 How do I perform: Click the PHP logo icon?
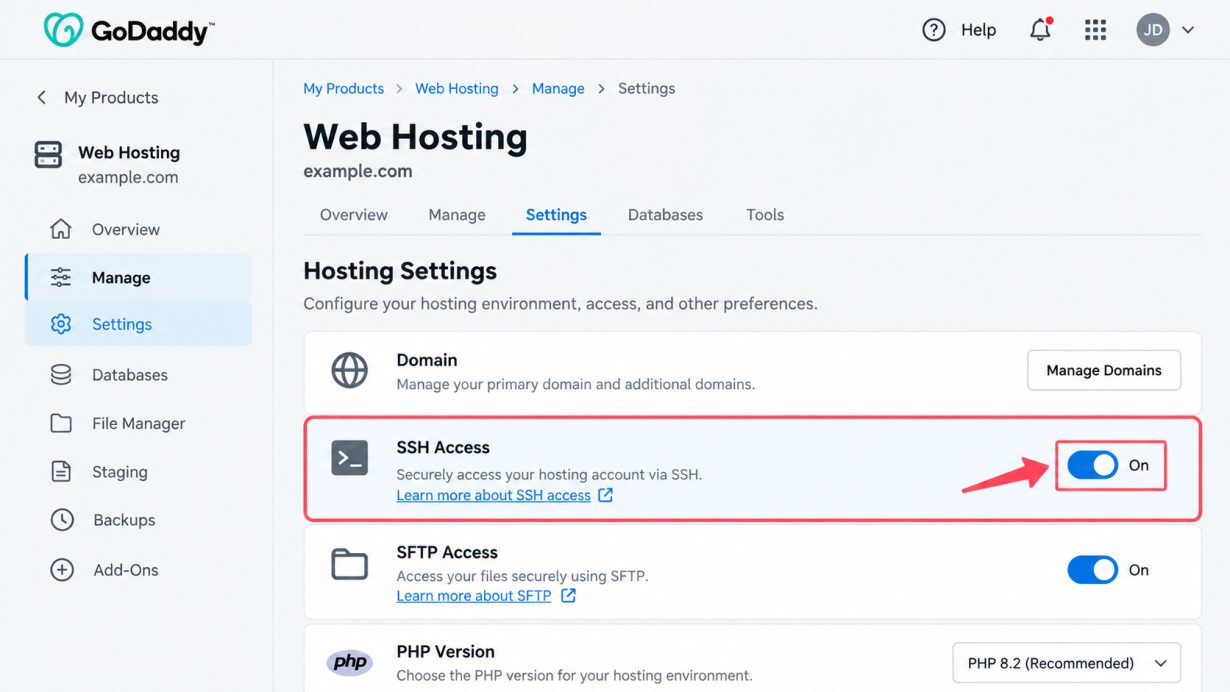pyautogui.click(x=350, y=662)
